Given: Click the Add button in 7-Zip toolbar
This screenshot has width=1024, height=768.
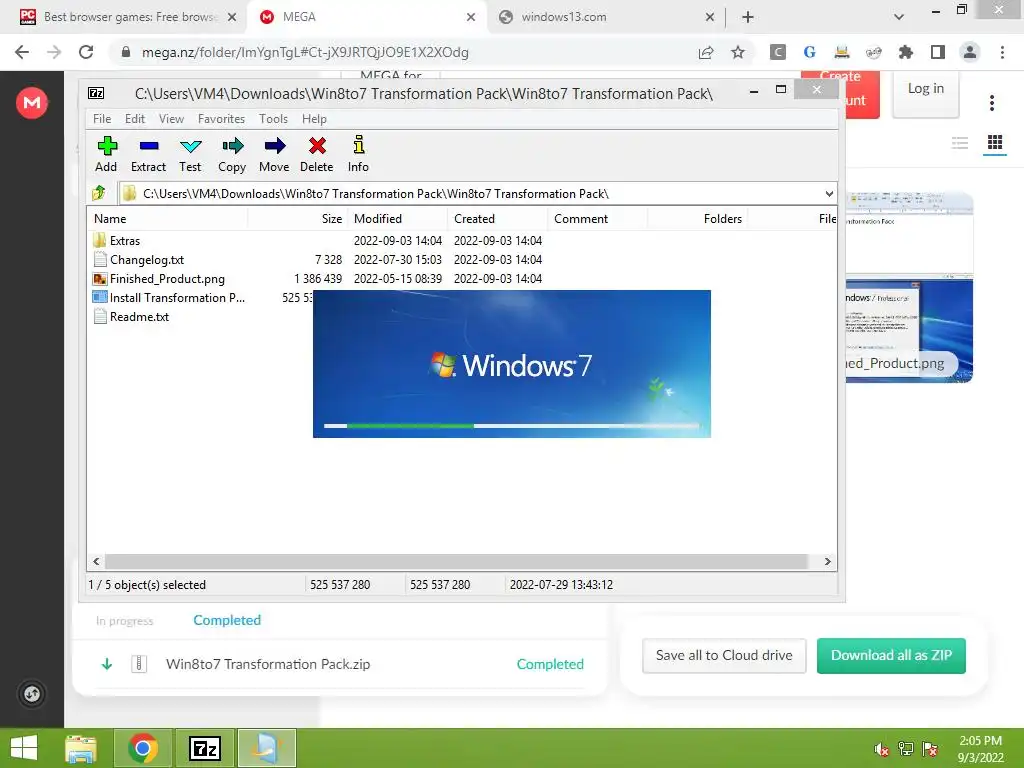Looking at the screenshot, I should point(106,155).
